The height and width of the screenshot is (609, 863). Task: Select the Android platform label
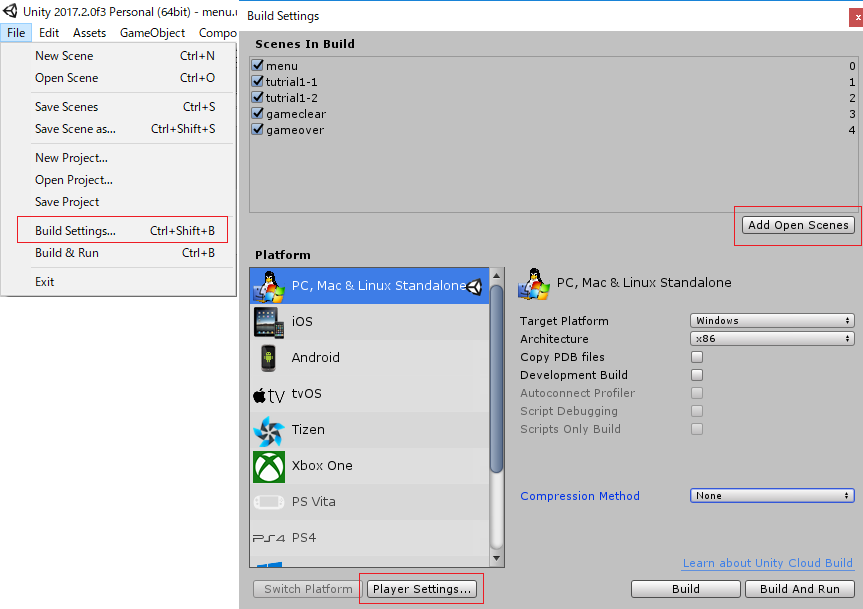pos(315,358)
